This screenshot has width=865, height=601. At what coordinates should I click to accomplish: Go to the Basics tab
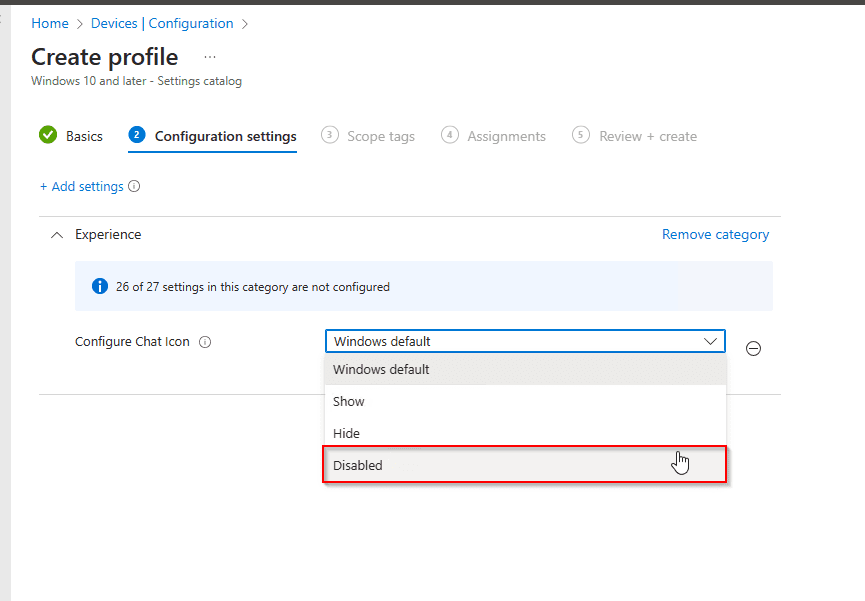click(x=84, y=136)
